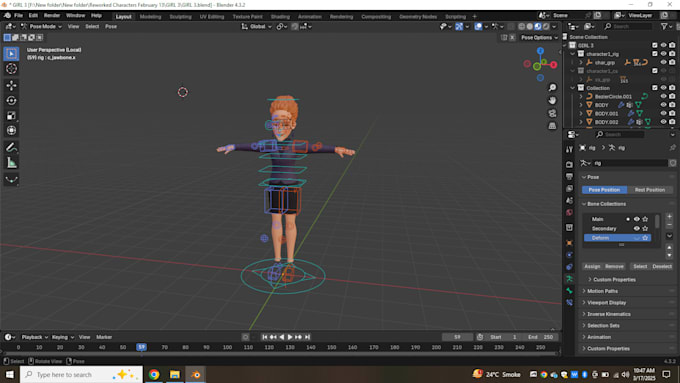Image resolution: width=680 pixels, height=383 pixels.
Task: Select the Move tool
Action: [11, 85]
